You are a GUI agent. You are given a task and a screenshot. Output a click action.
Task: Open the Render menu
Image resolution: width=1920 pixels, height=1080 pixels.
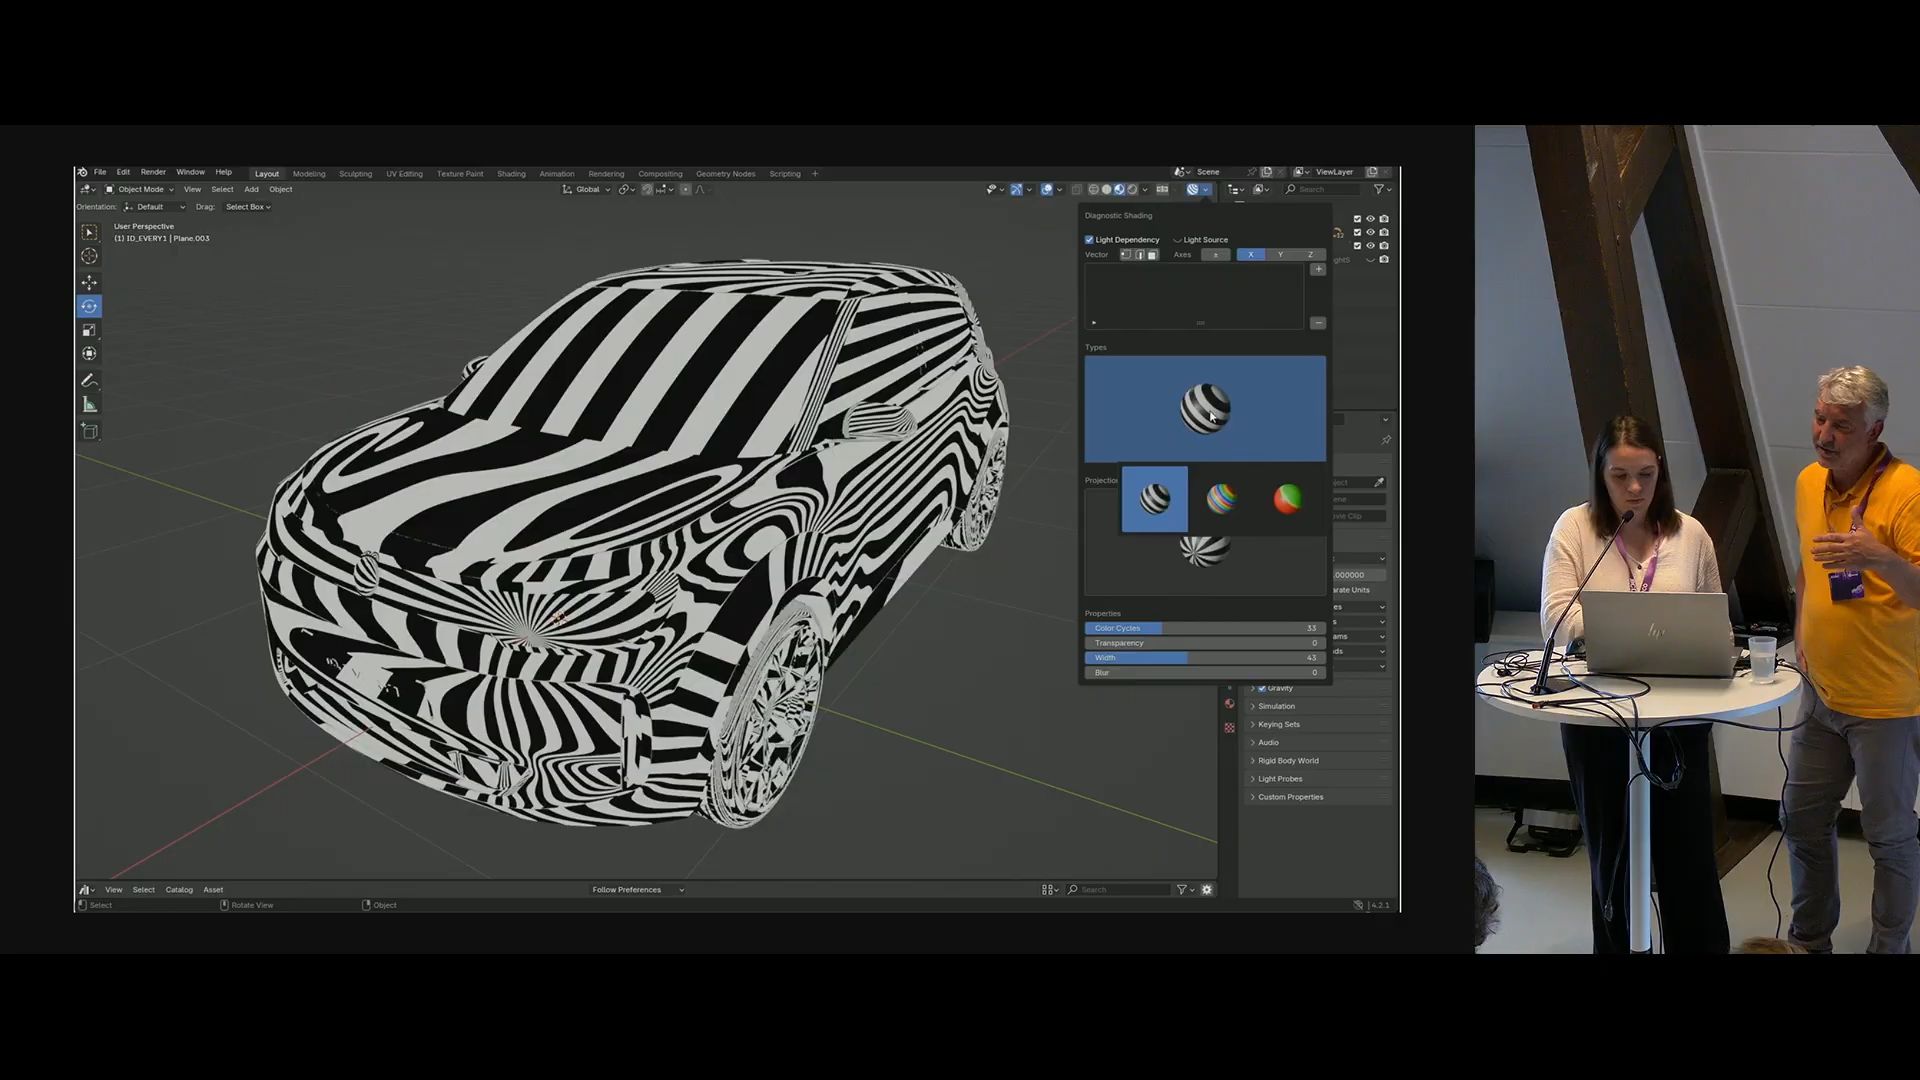coord(152,171)
